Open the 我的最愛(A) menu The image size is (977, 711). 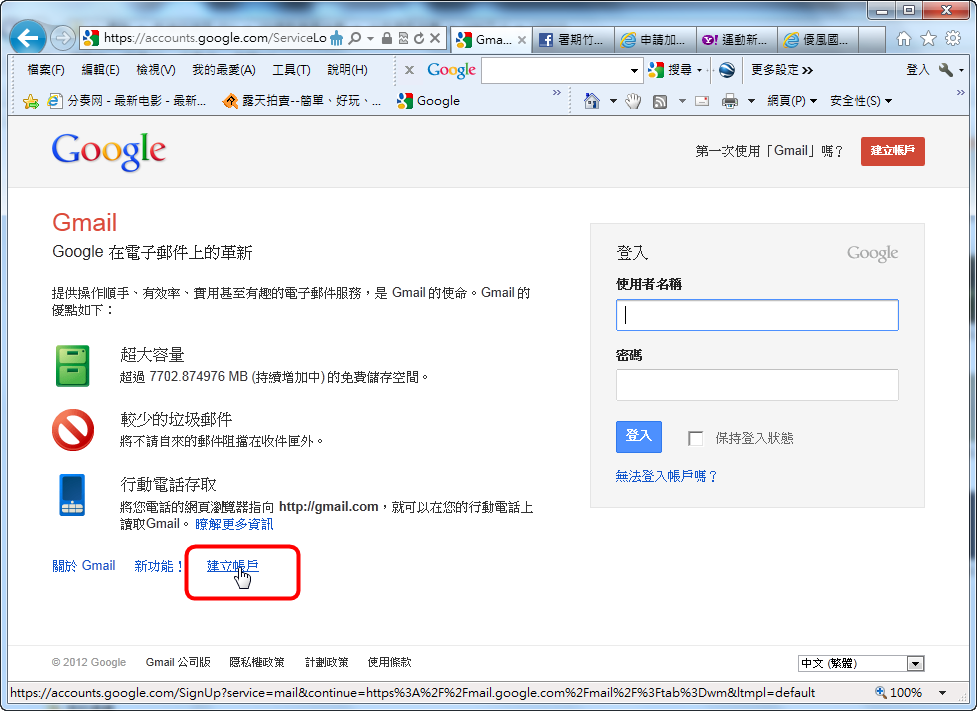coord(223,70)
